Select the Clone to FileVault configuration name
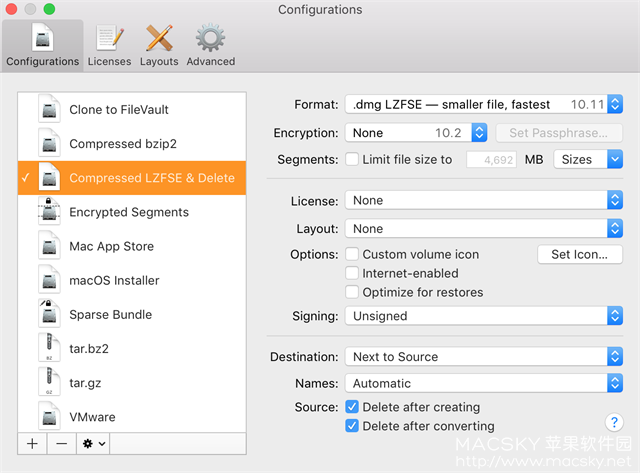The height and width of the screenshot is (473, 640). pyautogui.click(x=119, y=109)
